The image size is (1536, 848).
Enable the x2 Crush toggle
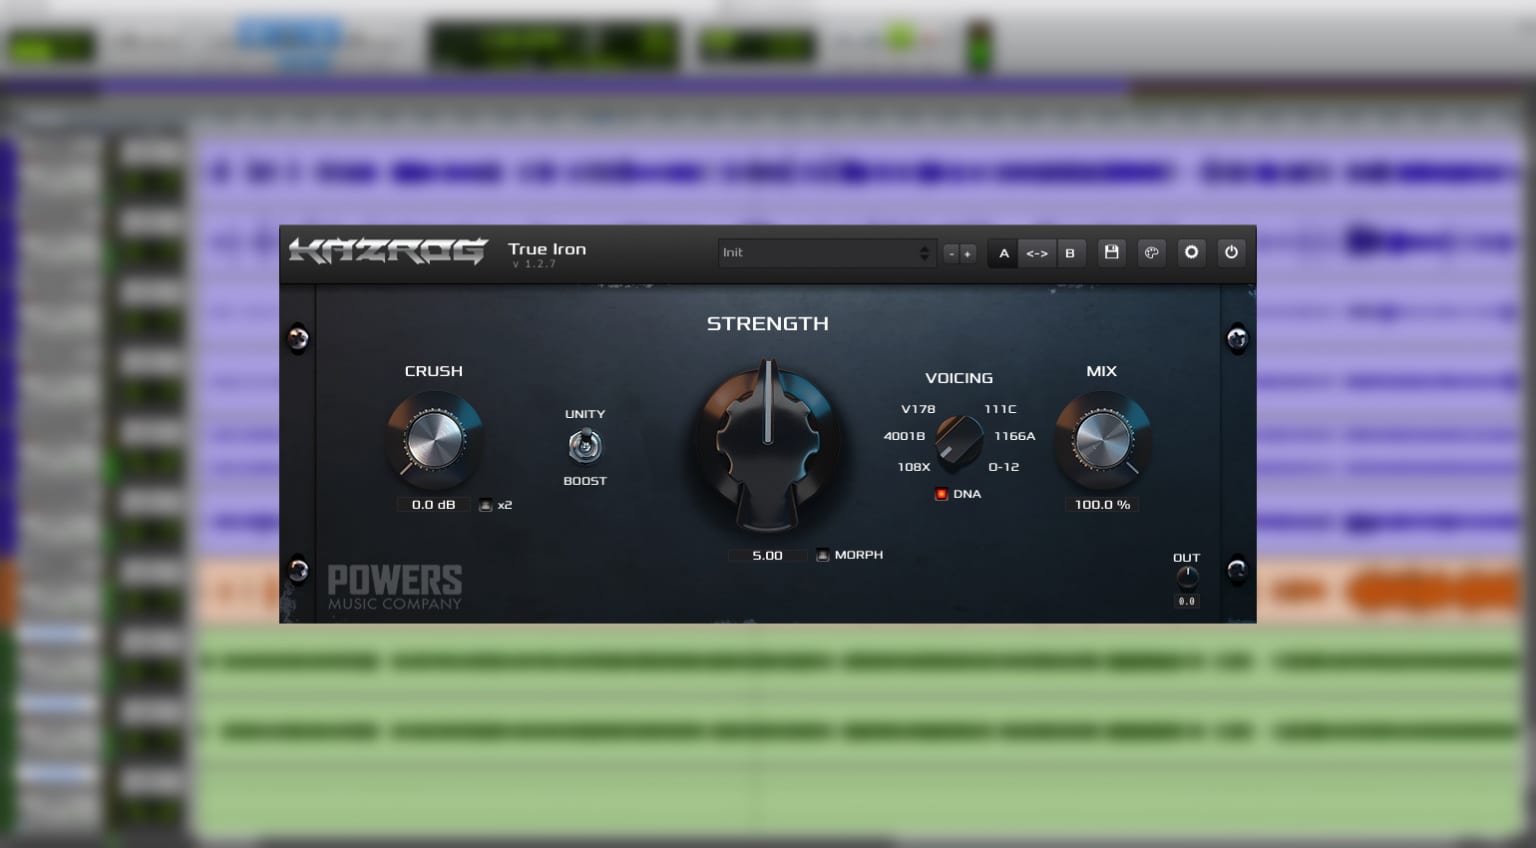(486, 505)
